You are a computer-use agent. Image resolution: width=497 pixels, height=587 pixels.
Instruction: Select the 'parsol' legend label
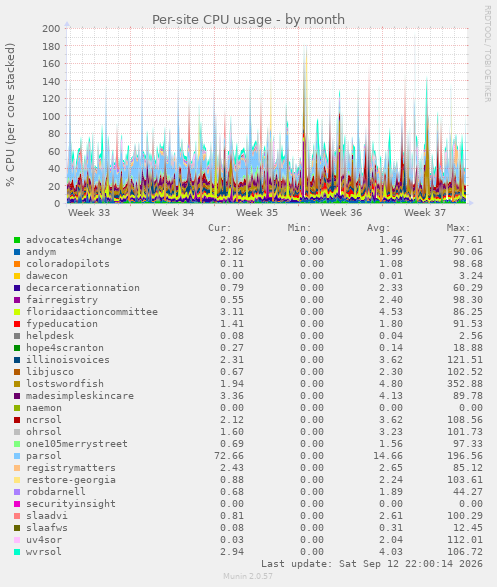(44, 456)
